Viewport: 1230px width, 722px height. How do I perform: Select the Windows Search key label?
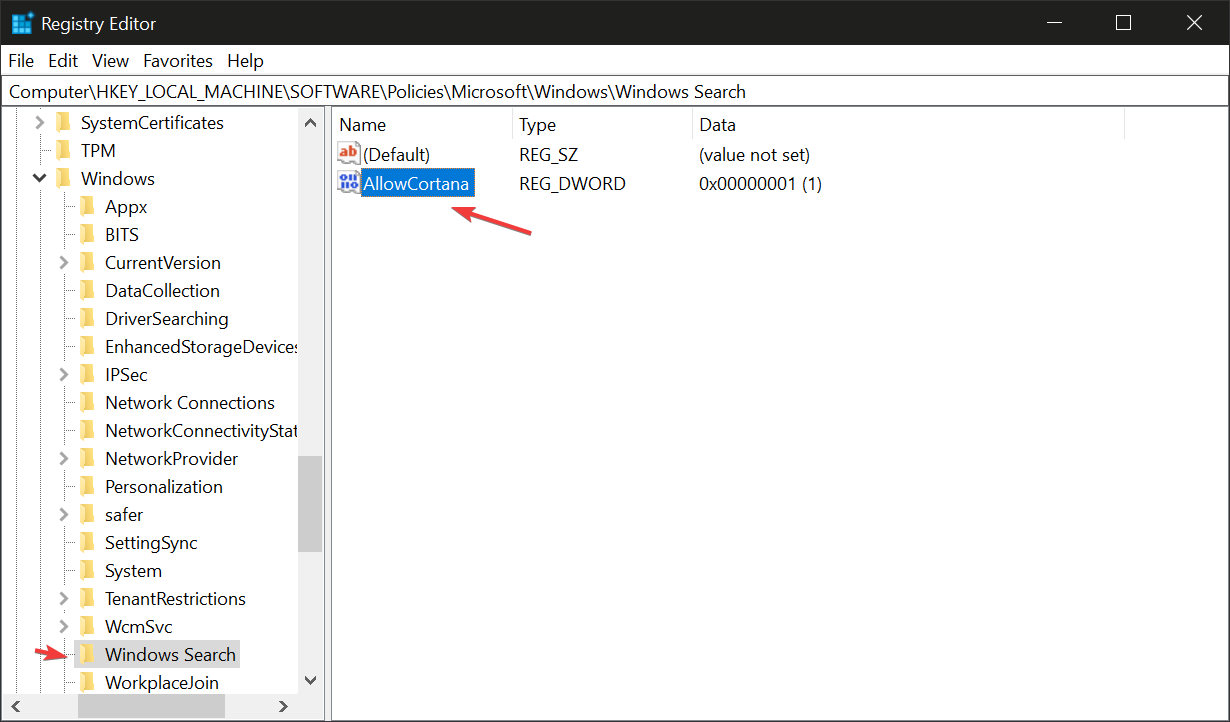click(x=170, y=655)
